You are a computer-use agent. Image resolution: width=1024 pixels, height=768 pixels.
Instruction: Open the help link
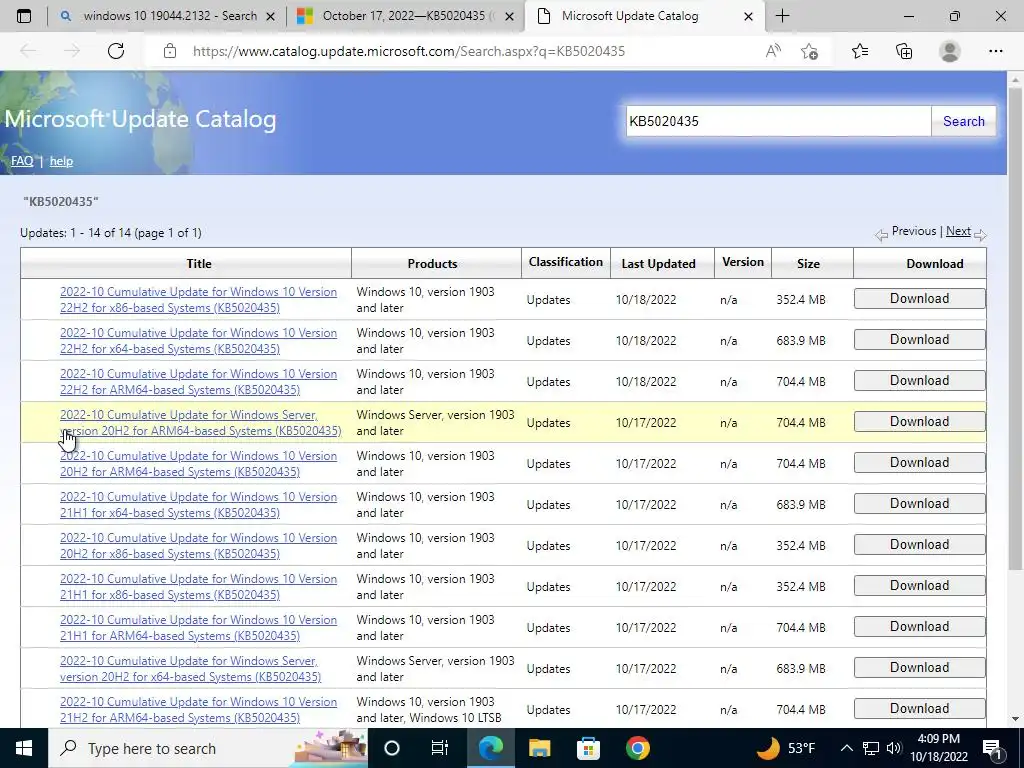click(x=61, y=161)
